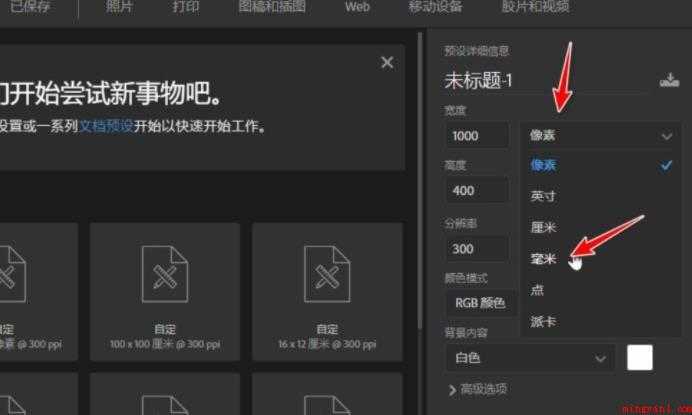Click the height field showing 400
Viewport: 692px width, 415px height.
(477, 191)
